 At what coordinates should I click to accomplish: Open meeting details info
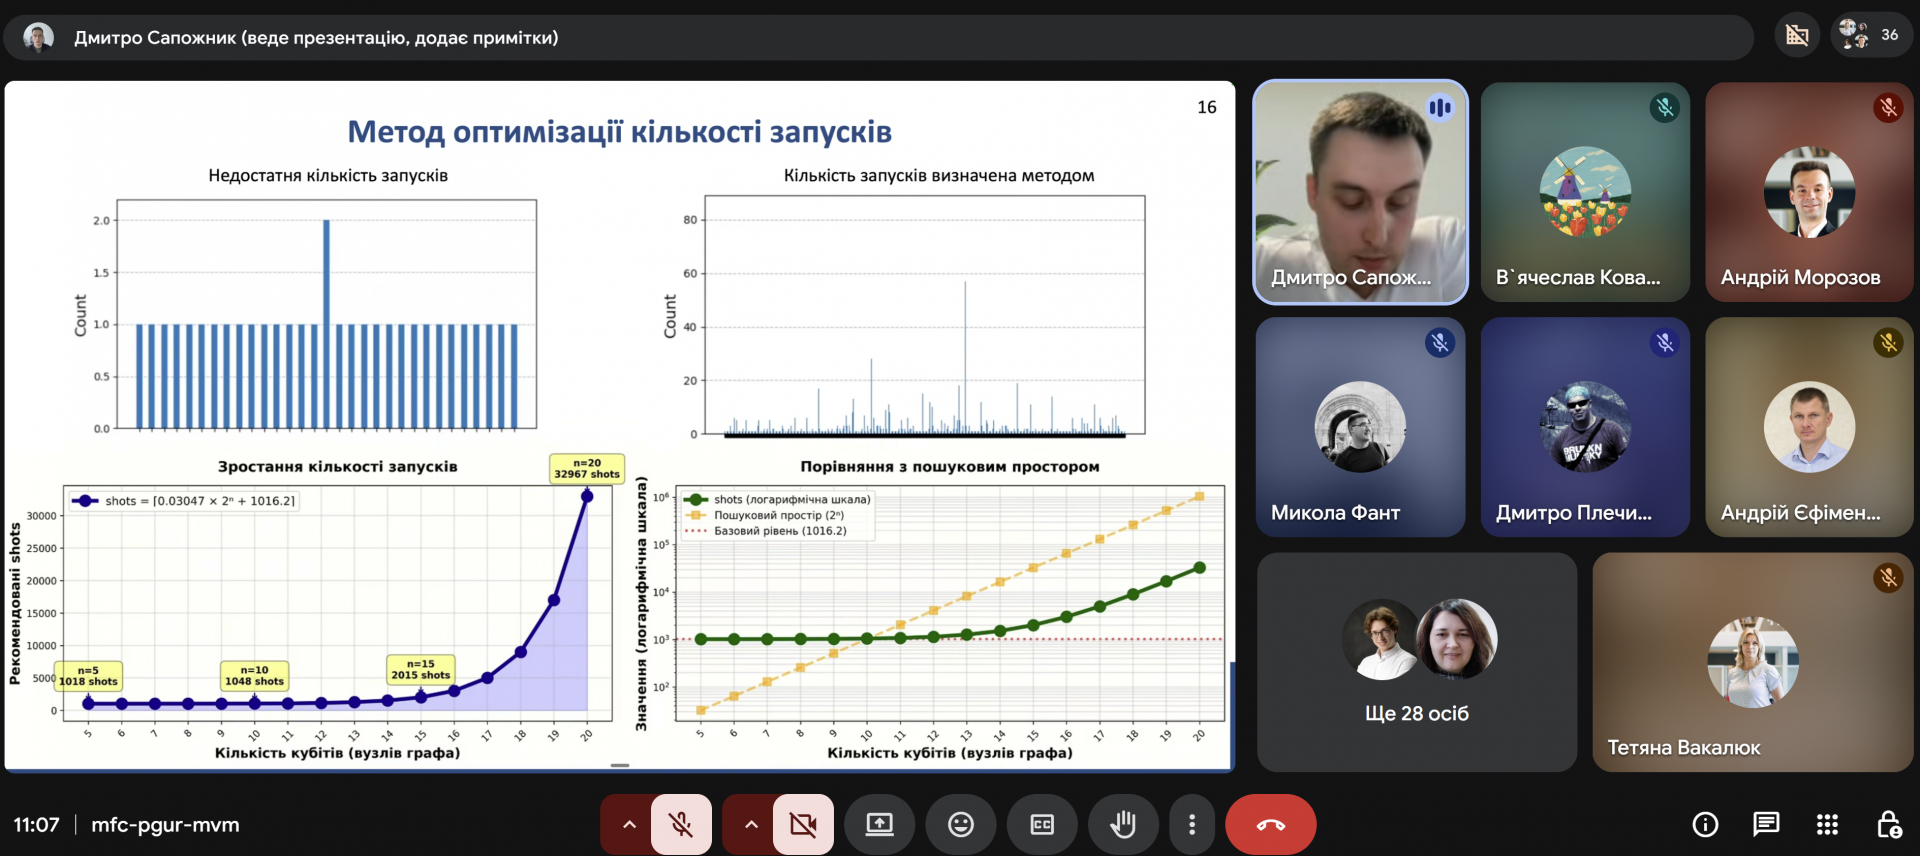pyautogui.click(x=1705, y=825)
